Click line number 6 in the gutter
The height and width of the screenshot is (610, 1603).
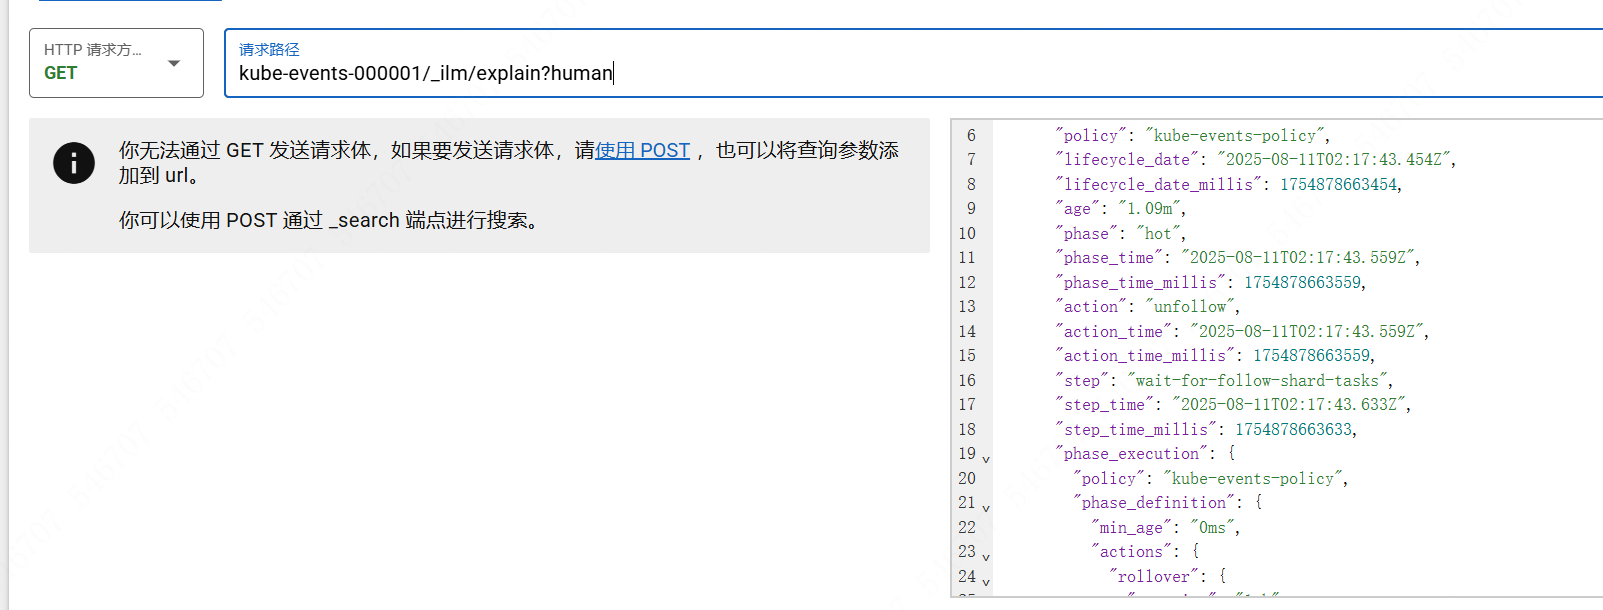970,135
